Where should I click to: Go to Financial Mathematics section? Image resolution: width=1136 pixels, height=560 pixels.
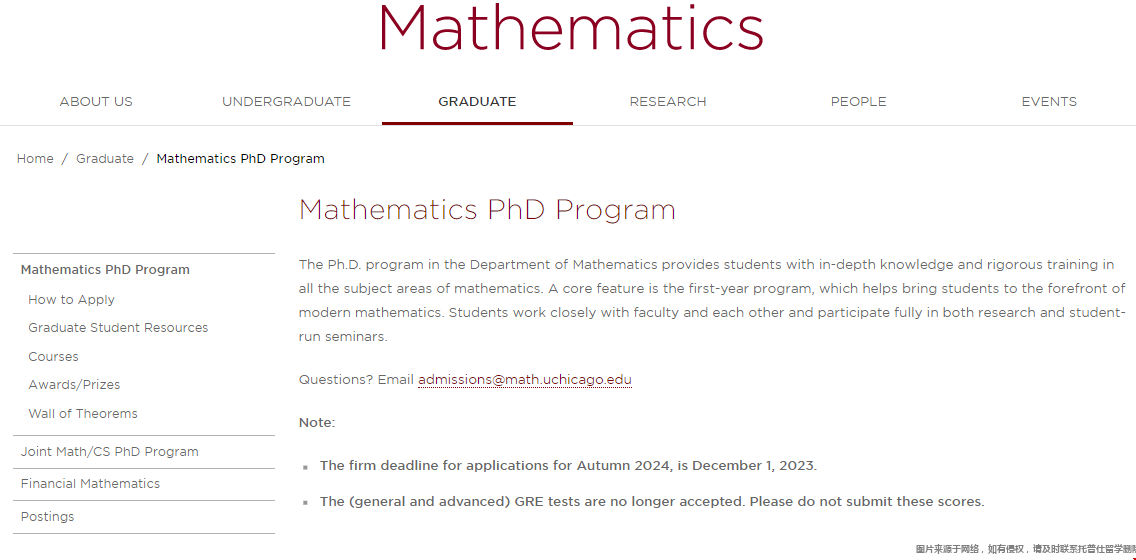90,484
